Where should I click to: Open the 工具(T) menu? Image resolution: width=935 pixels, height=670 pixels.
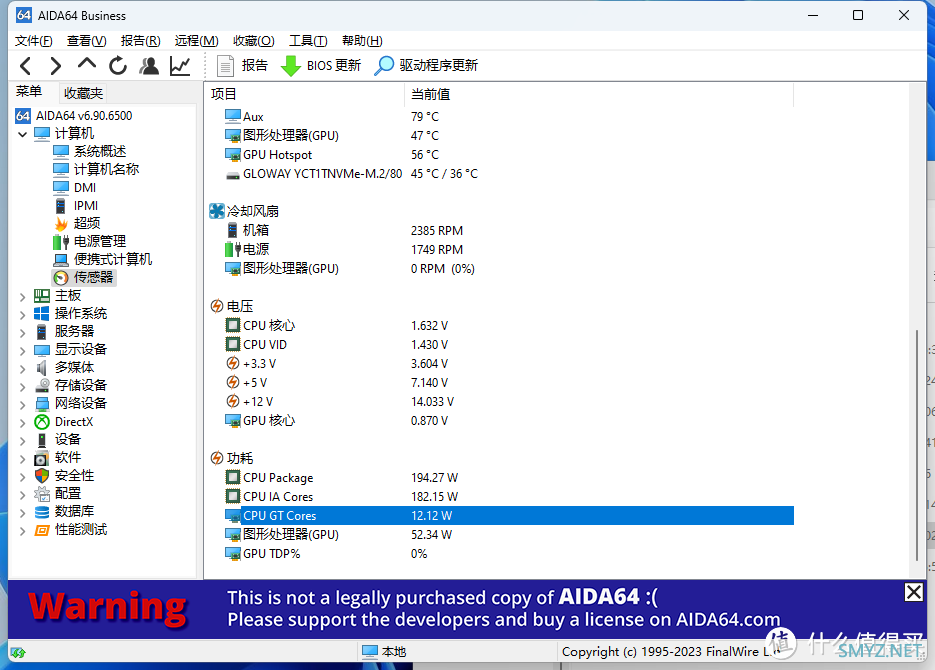308,41
